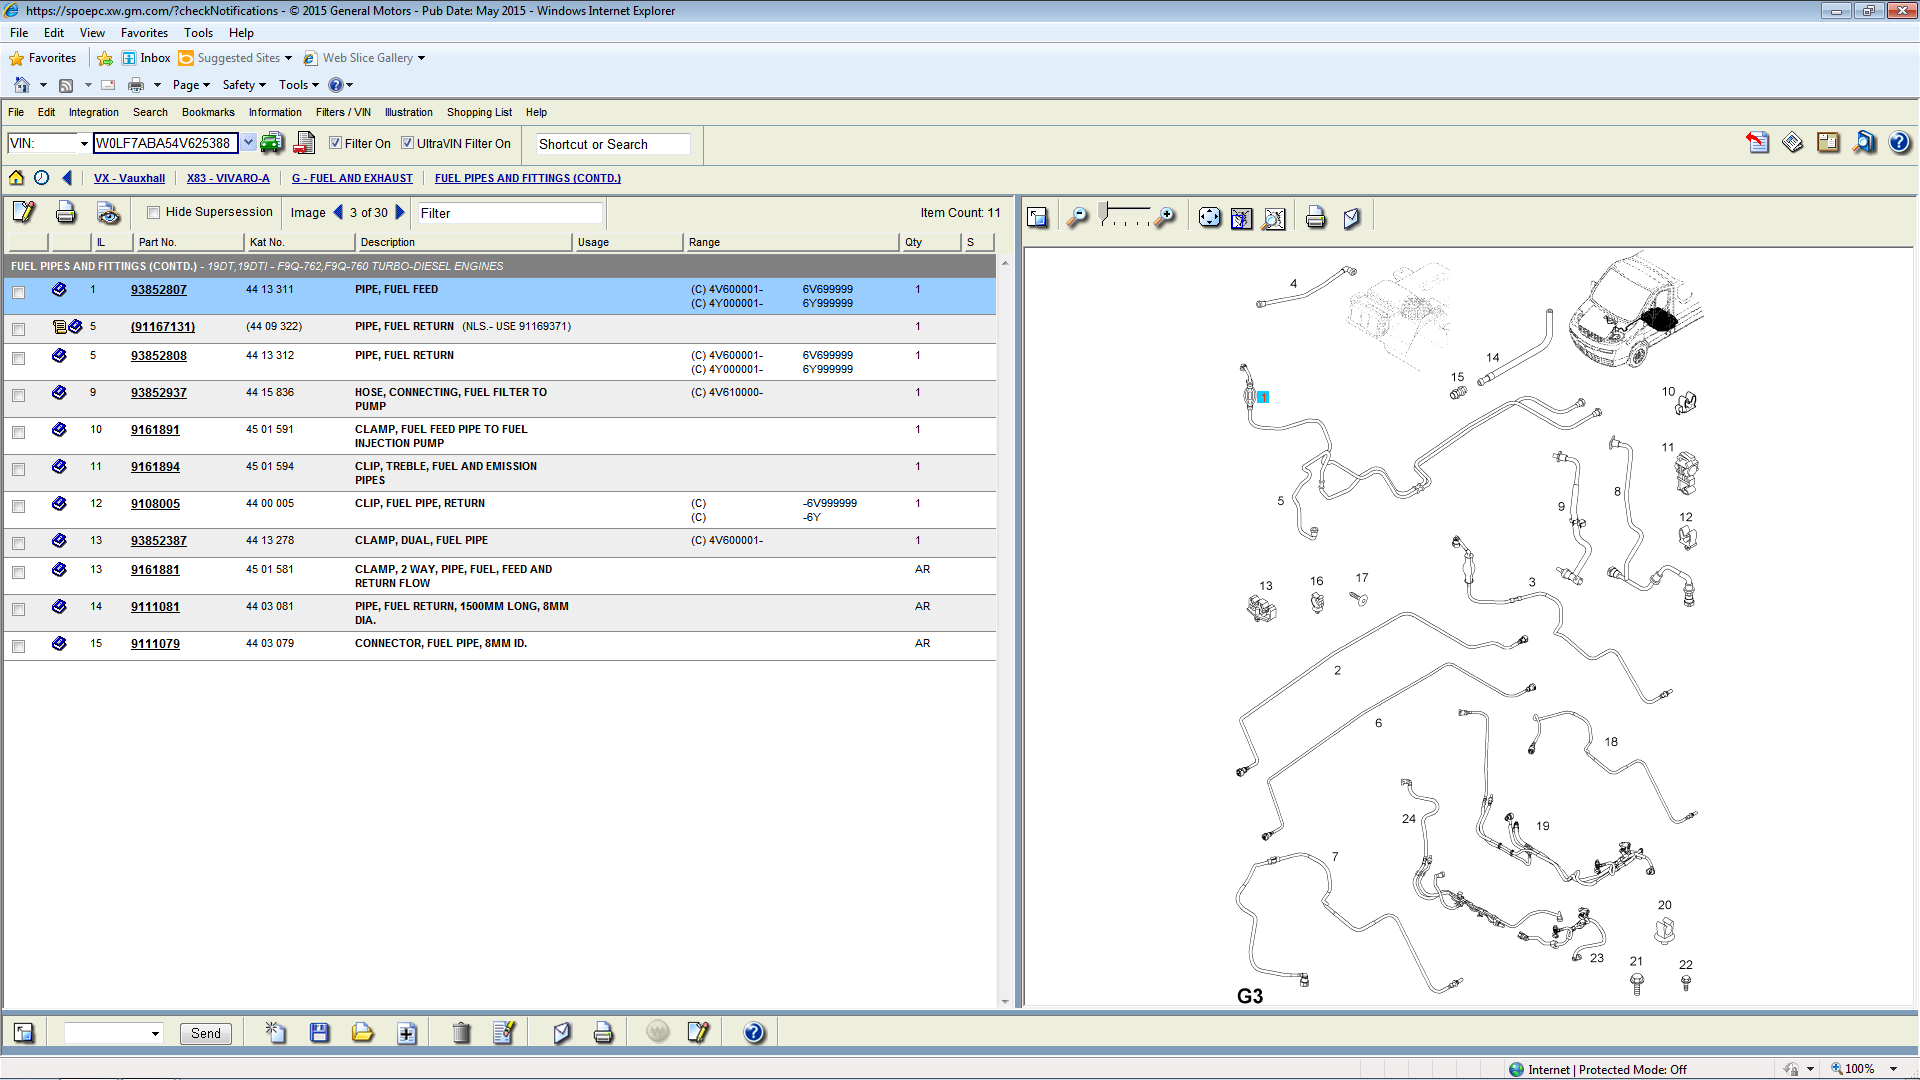Click the blue help icon at top right

[x=1900, y=143]
